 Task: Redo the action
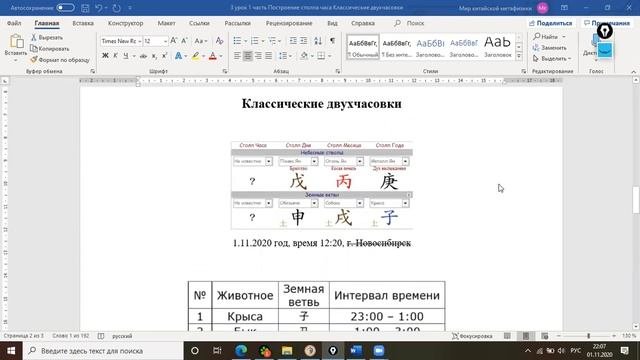pyautogui.click(x=116, y=8)
